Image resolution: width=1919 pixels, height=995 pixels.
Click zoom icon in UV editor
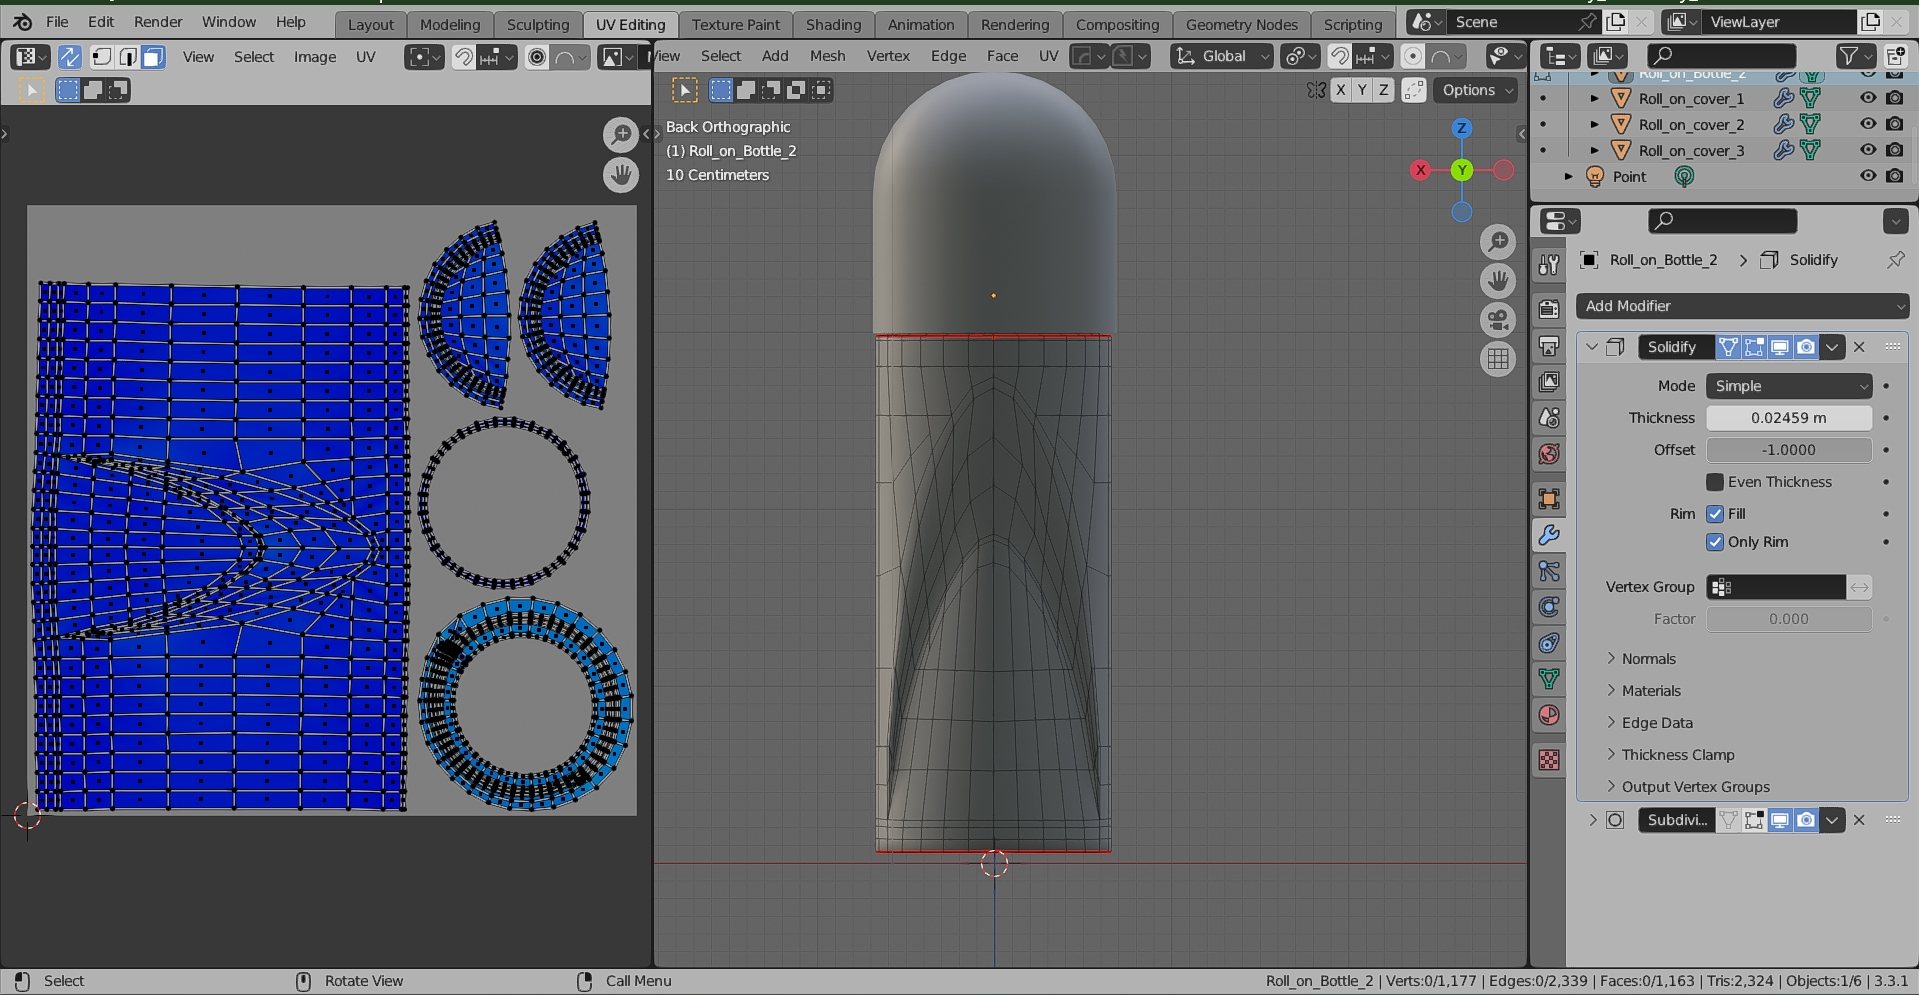(621, 134)
